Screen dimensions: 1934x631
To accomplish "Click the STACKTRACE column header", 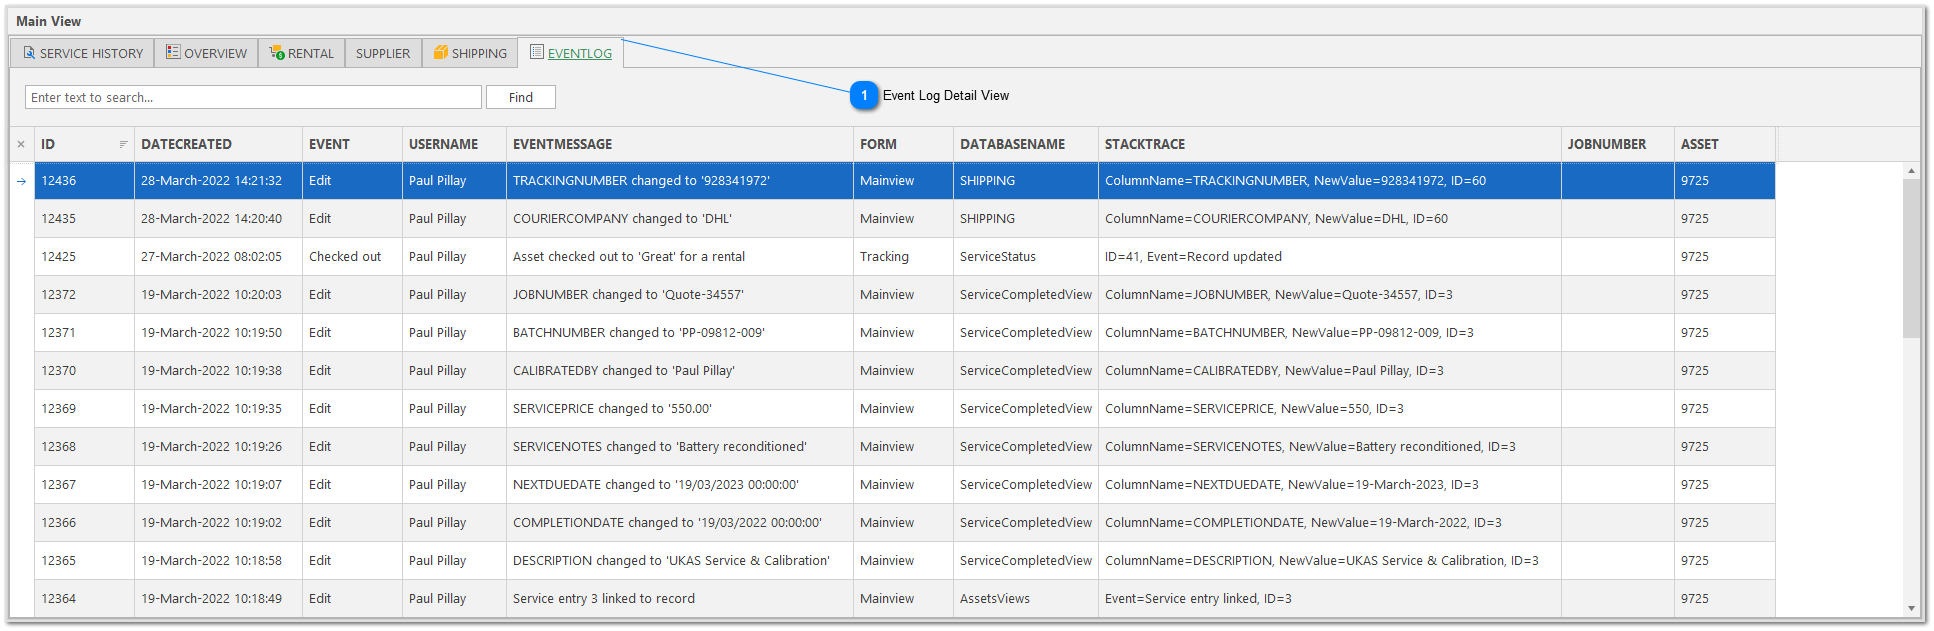I will pyautogui.click(x=1329, y=144).
